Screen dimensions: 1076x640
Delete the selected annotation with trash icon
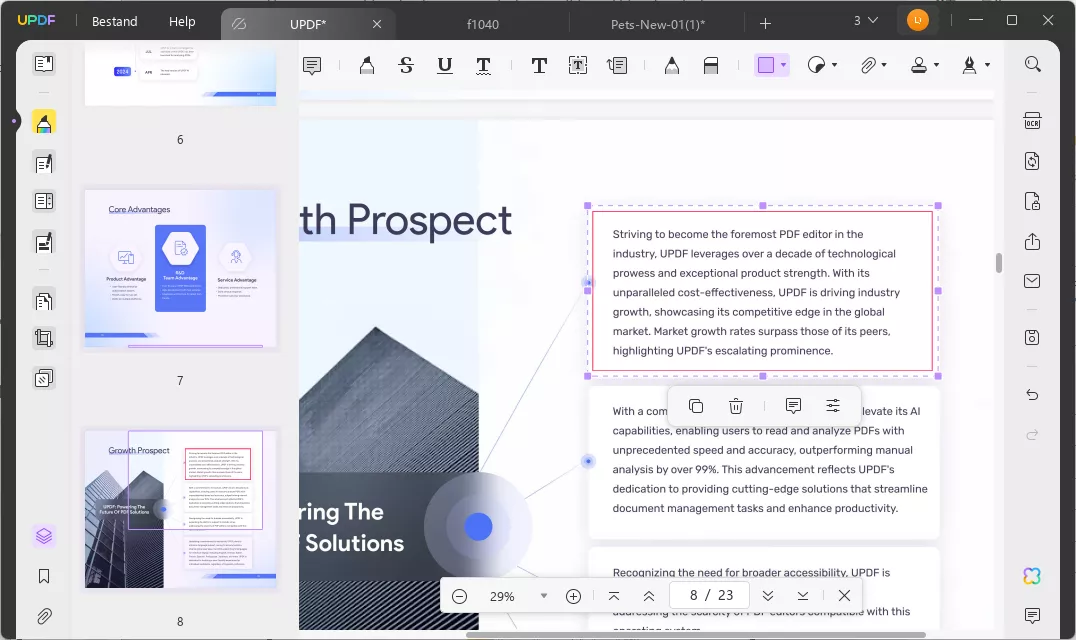(x=736, y=406)
